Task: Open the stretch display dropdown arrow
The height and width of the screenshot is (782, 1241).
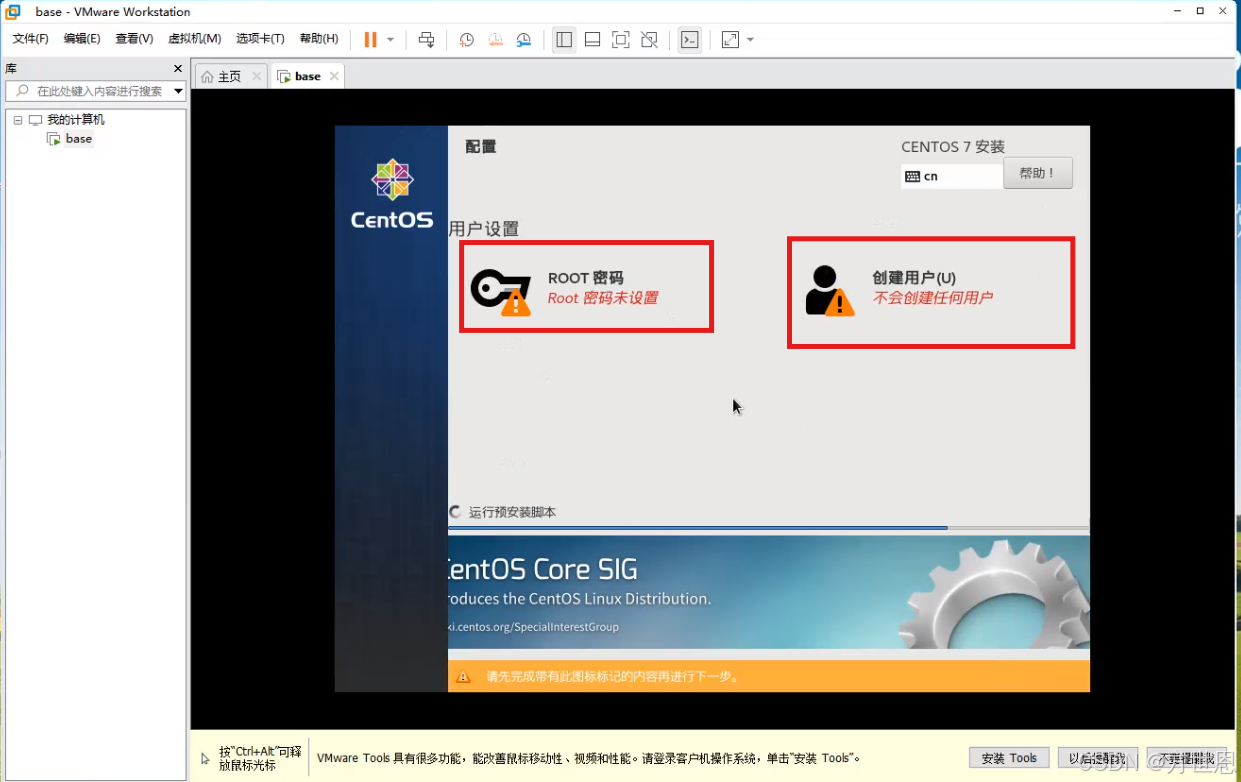Action: pos(750,40)
